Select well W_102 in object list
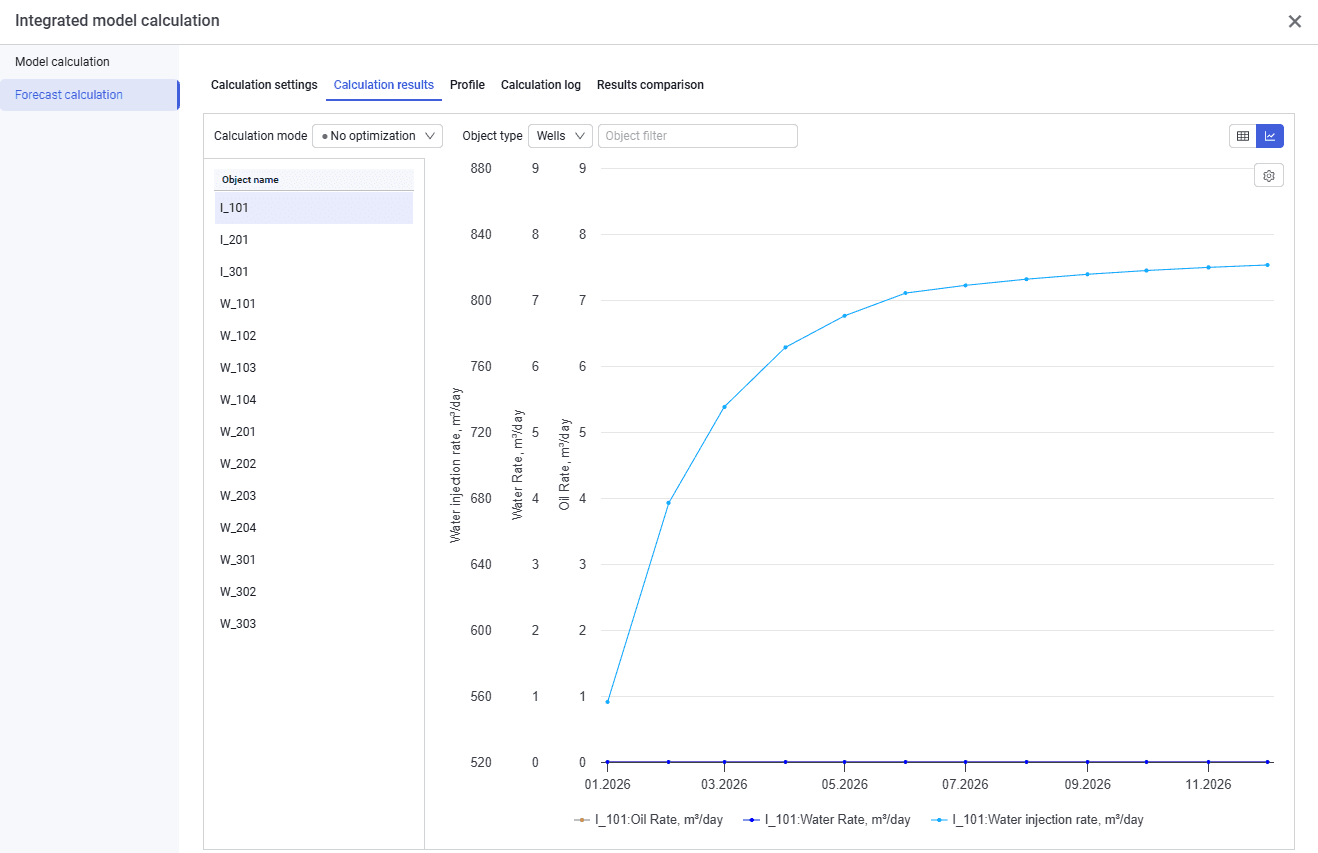Screen dimensions: 1318x853 point(313,336)
